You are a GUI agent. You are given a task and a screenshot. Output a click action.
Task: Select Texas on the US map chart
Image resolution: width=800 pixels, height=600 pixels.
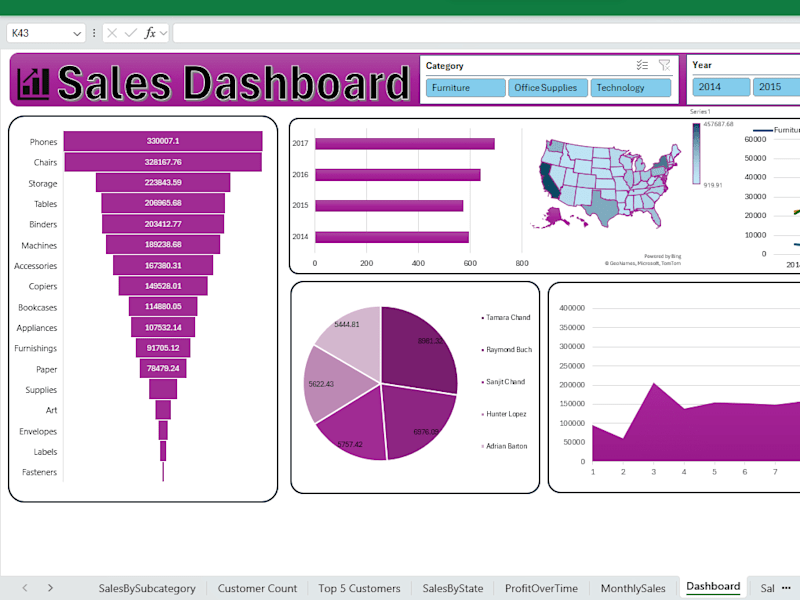(603, 208)
